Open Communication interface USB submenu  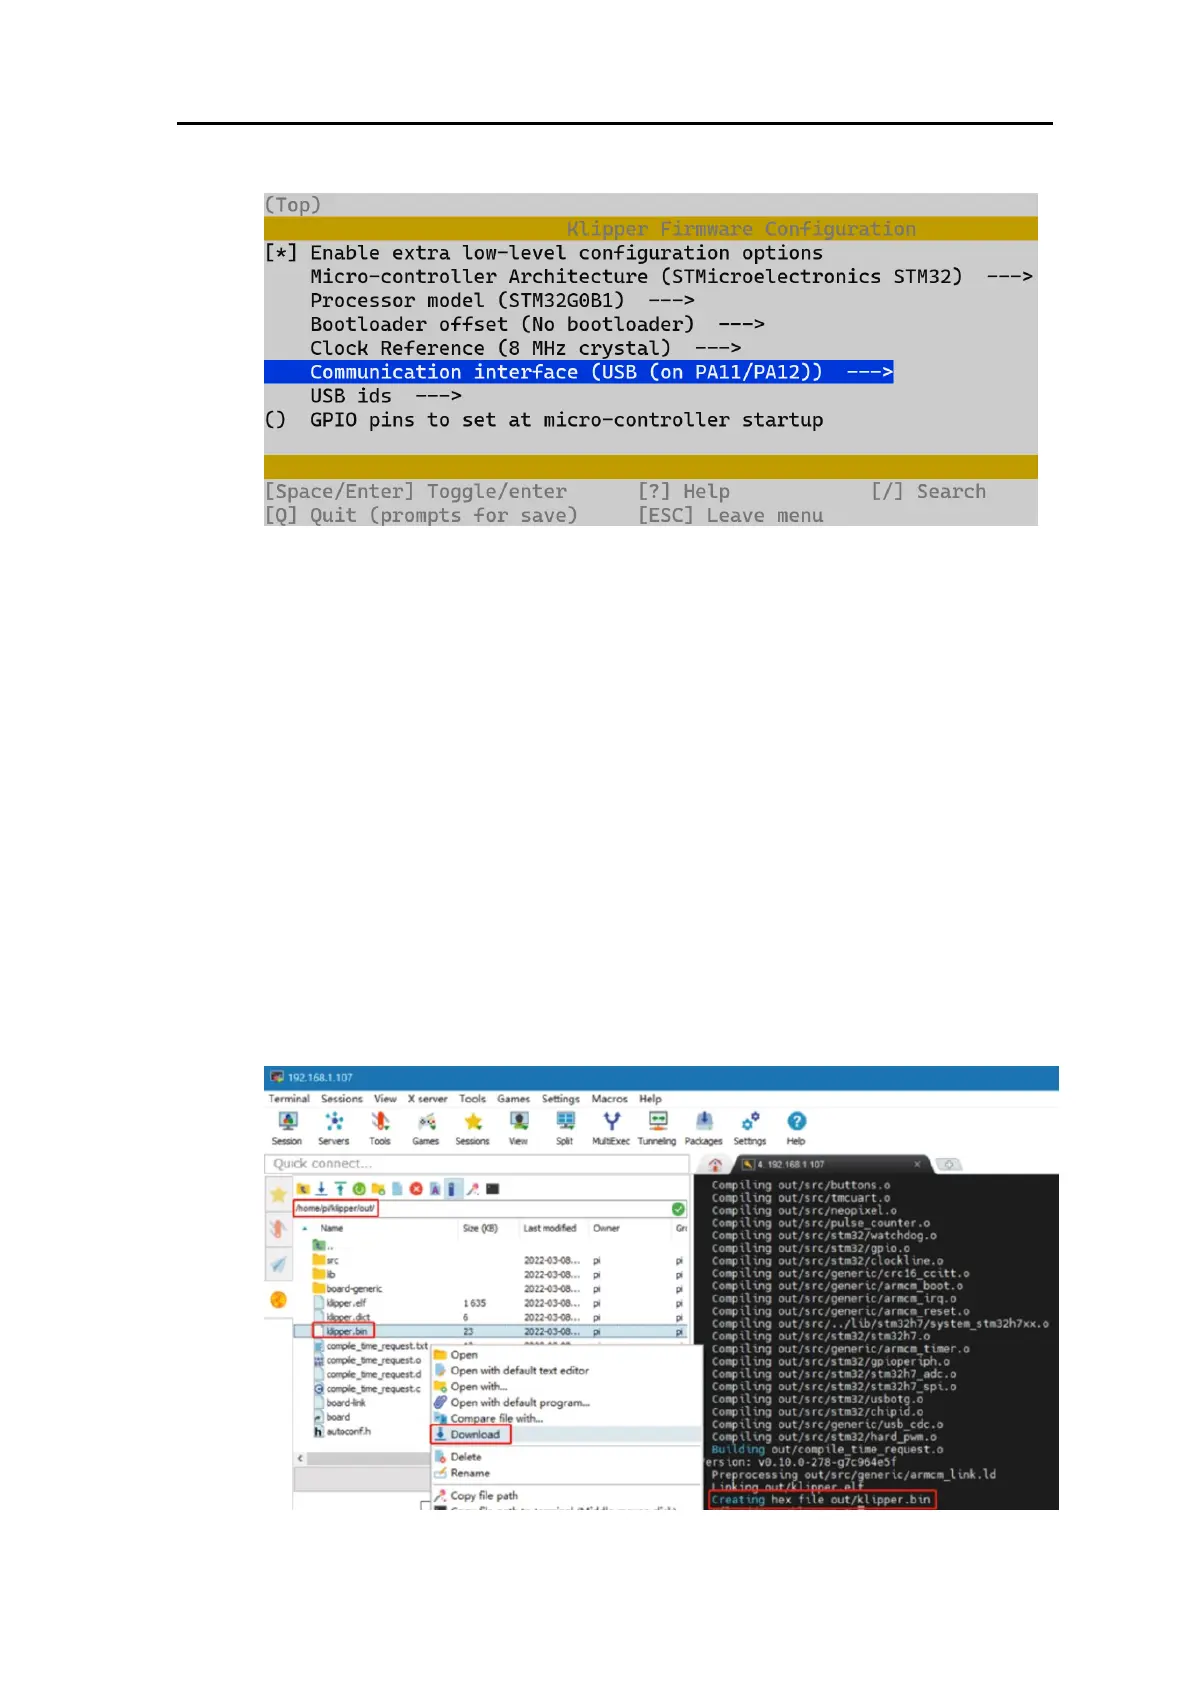coord(579,372)
